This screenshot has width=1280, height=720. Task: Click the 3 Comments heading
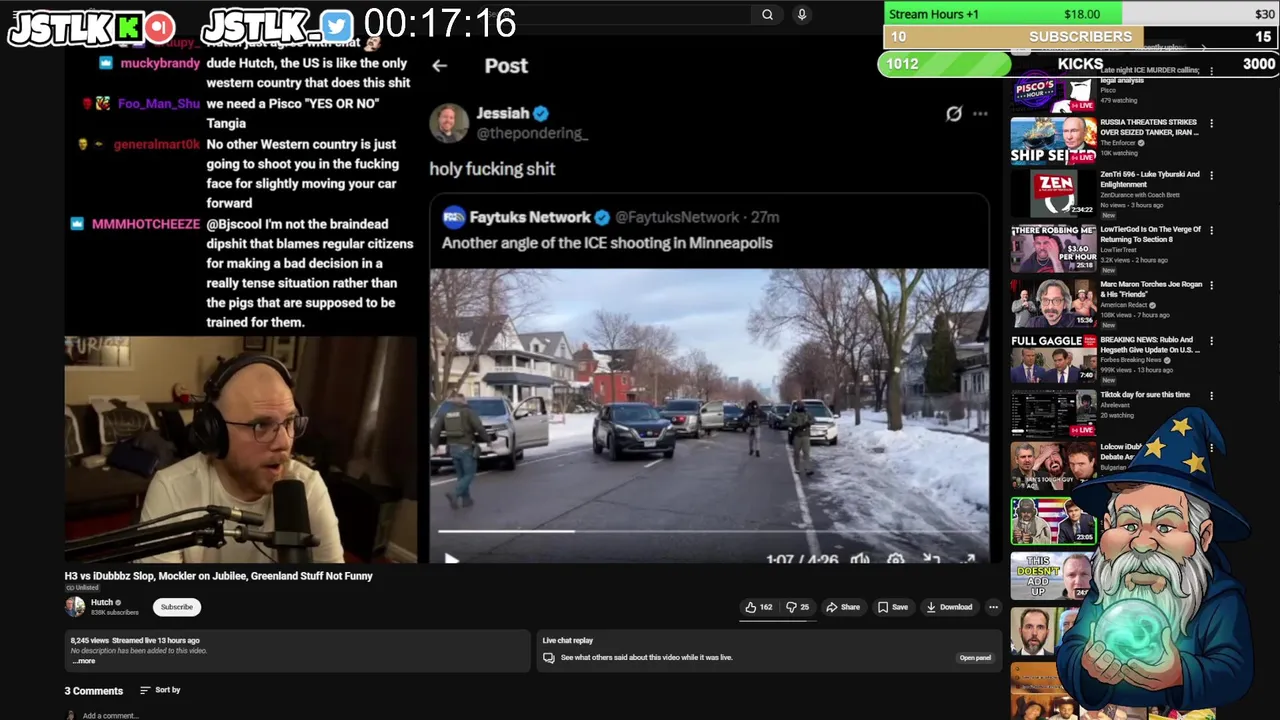coord(94,691)
